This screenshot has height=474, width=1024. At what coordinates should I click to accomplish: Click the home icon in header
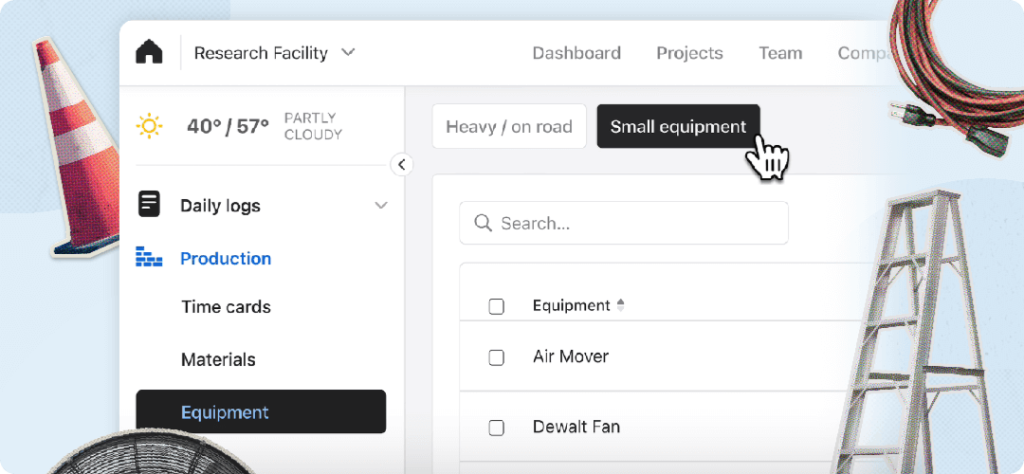[x=149, y=52]
